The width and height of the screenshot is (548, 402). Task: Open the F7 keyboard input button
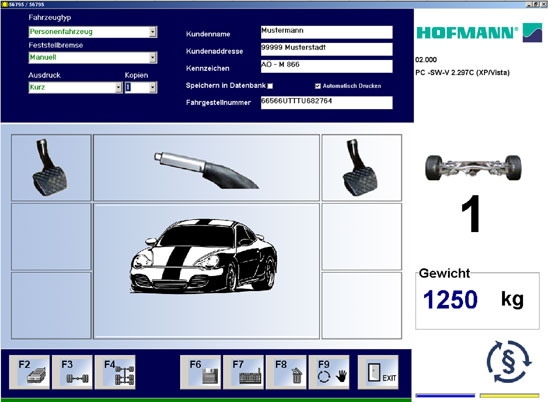tap(243, 372)
